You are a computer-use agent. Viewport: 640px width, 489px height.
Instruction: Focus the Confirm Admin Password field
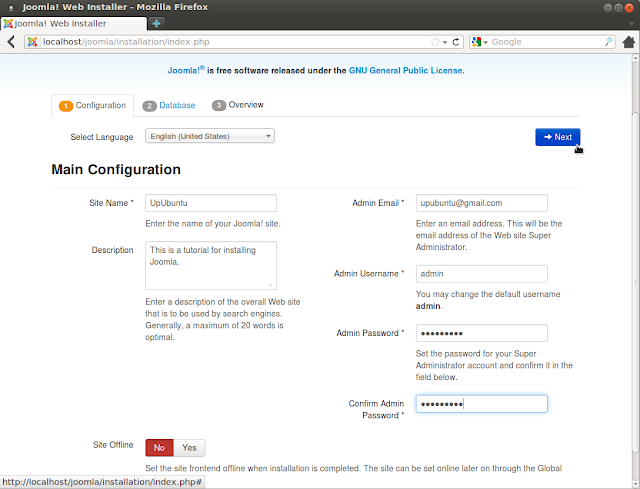(482, 404)
